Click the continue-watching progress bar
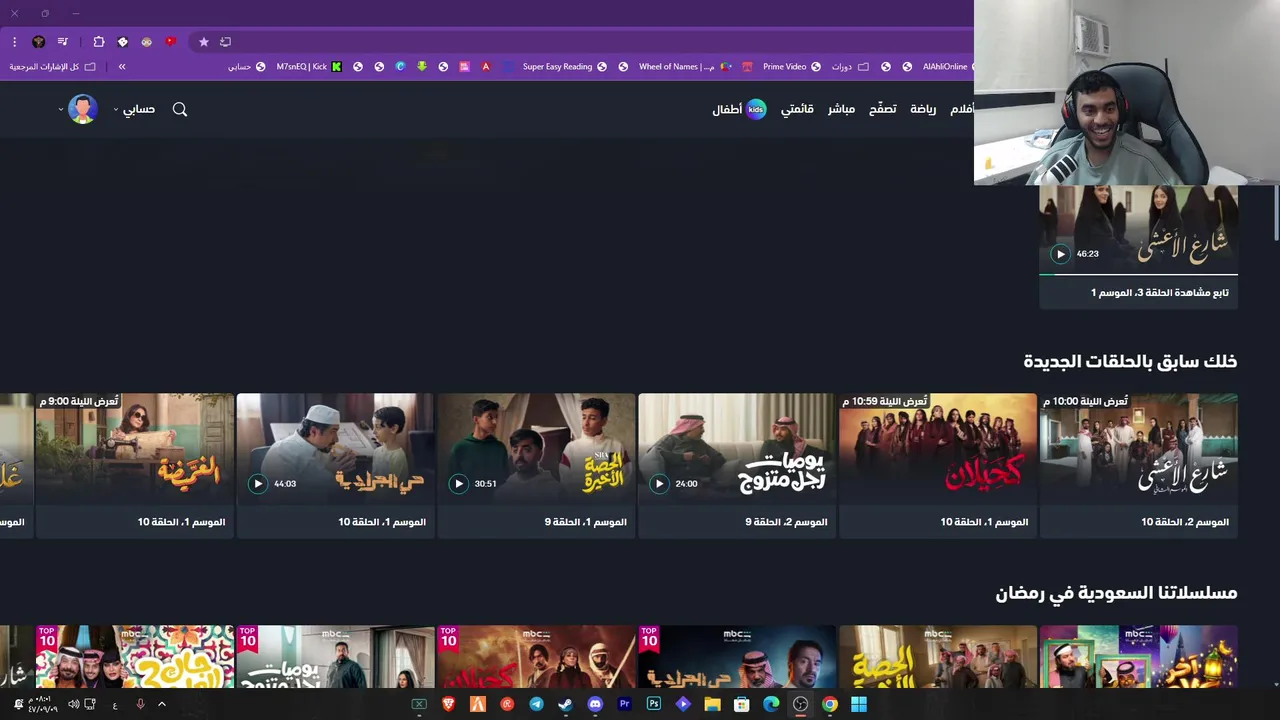 tap(1139, 274)
